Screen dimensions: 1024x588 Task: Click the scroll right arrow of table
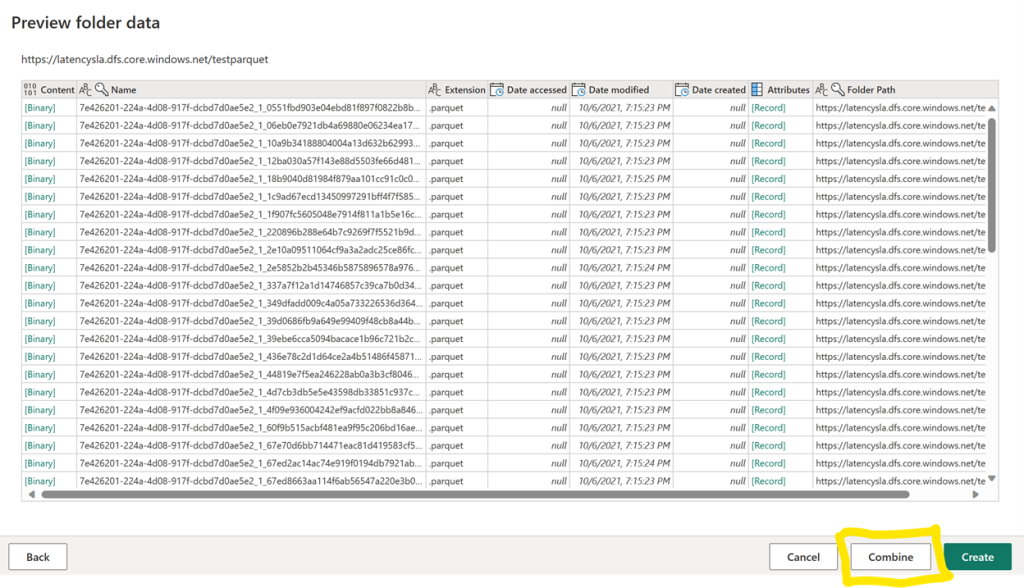976,495
